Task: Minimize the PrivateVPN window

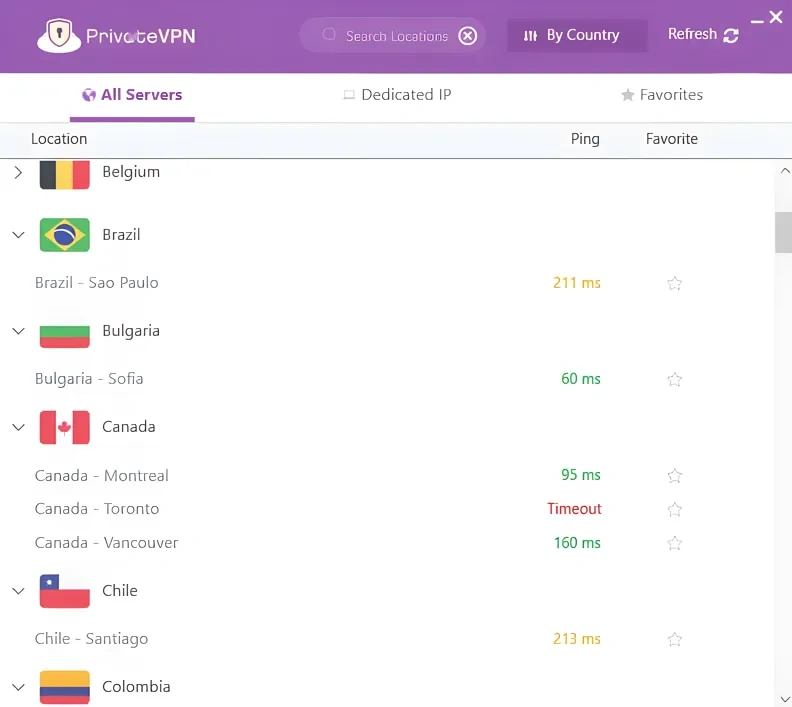Action: coord(757,21)
